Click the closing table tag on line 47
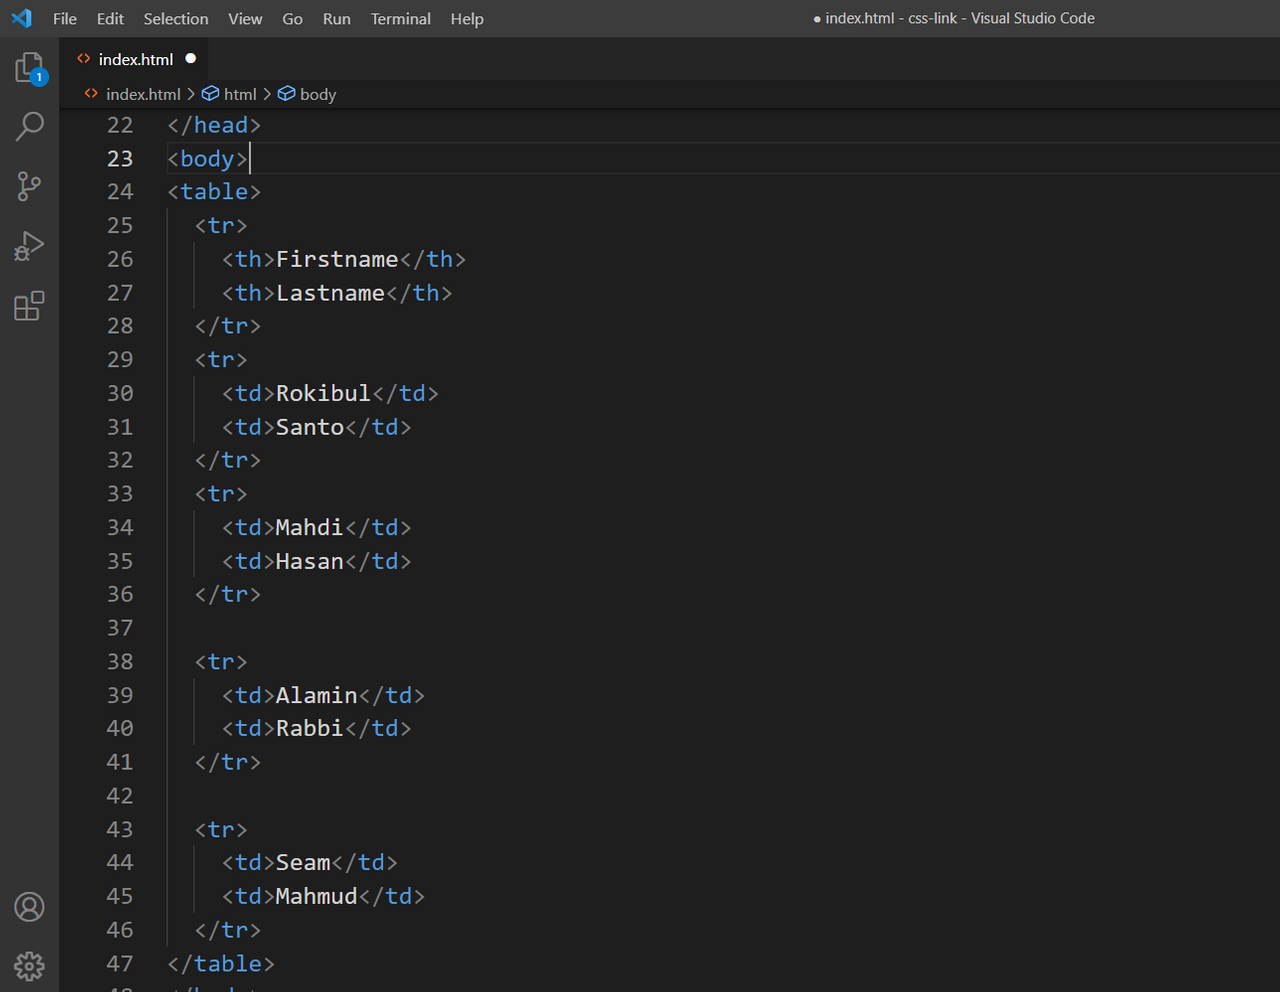The width and height of the screenshot is (1280, 992). [220, 964]
